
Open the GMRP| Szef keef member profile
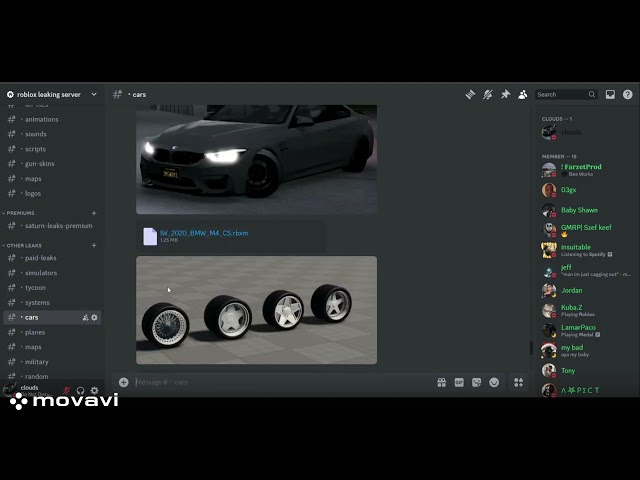(x=586, y=230)
